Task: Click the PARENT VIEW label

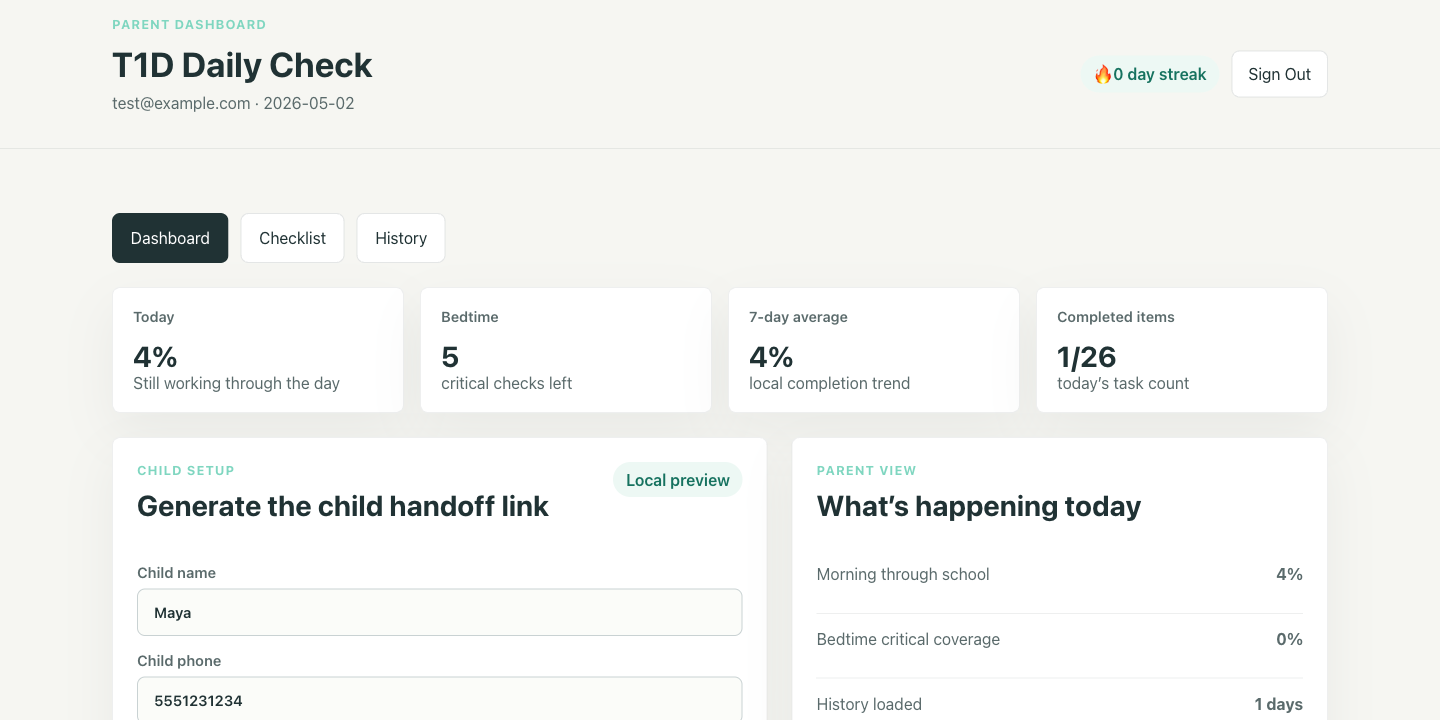Action: tap(867, 470)
